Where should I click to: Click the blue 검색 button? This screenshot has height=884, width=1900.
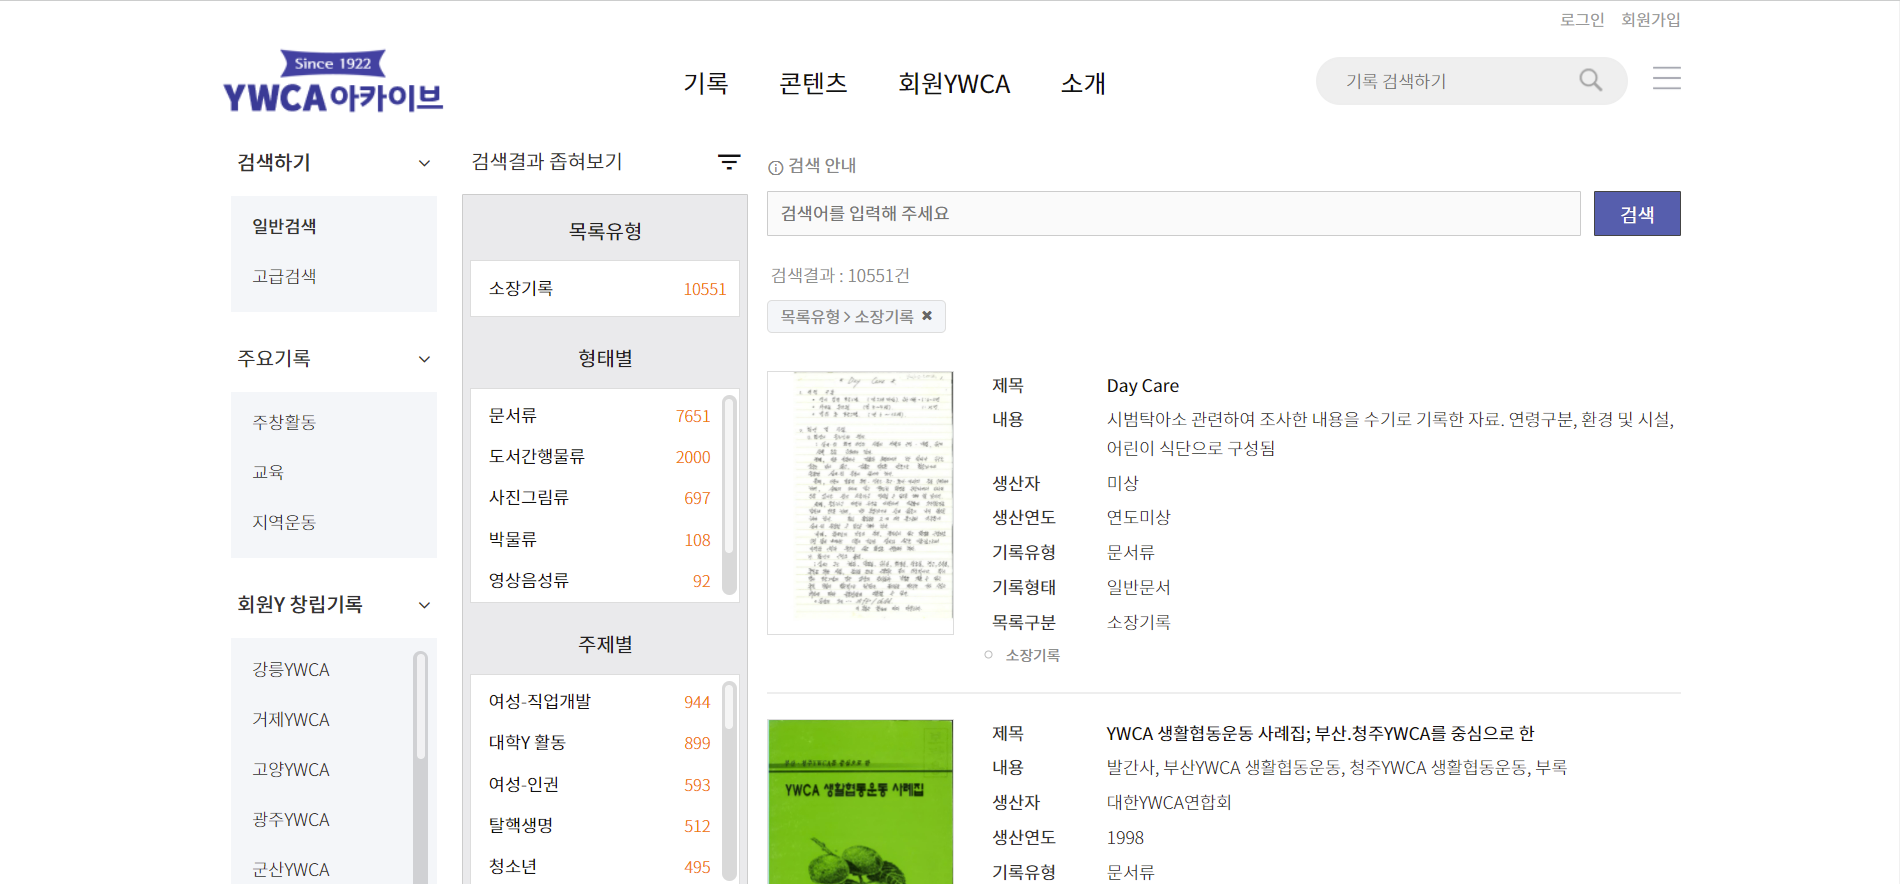tap(1636, 214)
